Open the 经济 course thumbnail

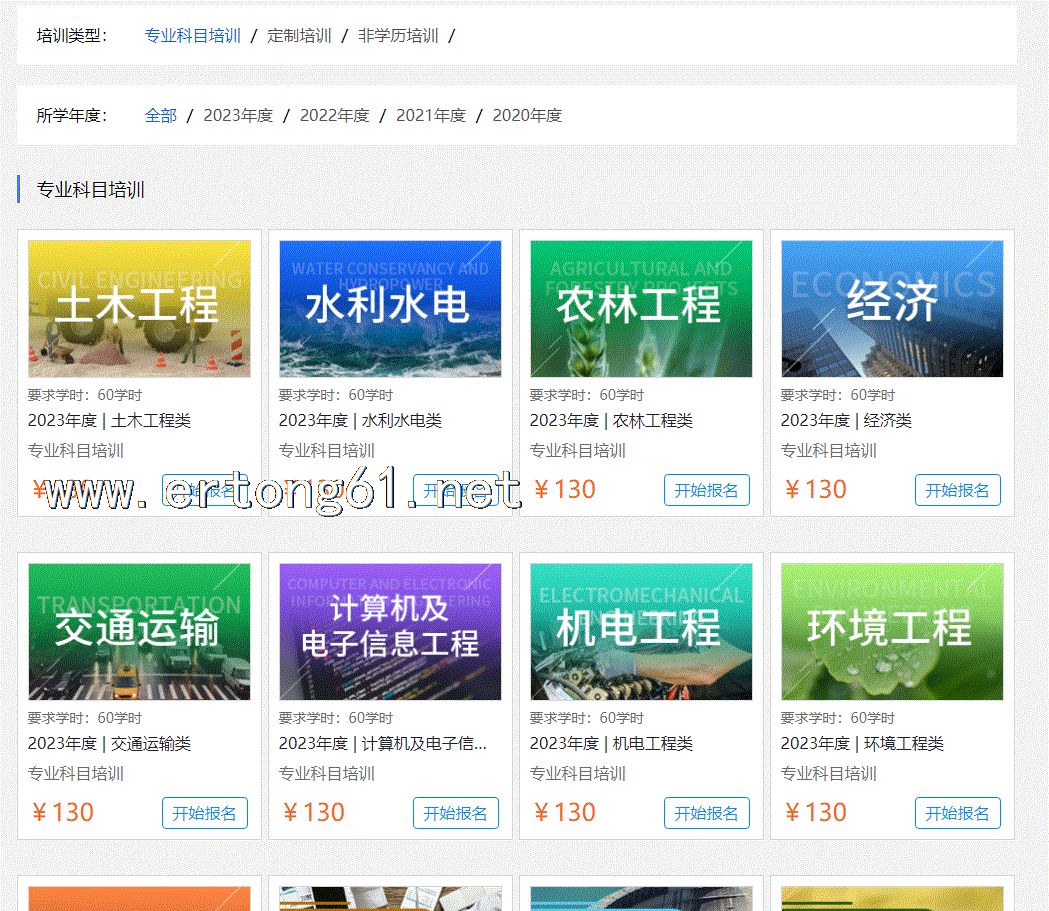point(892,308)
